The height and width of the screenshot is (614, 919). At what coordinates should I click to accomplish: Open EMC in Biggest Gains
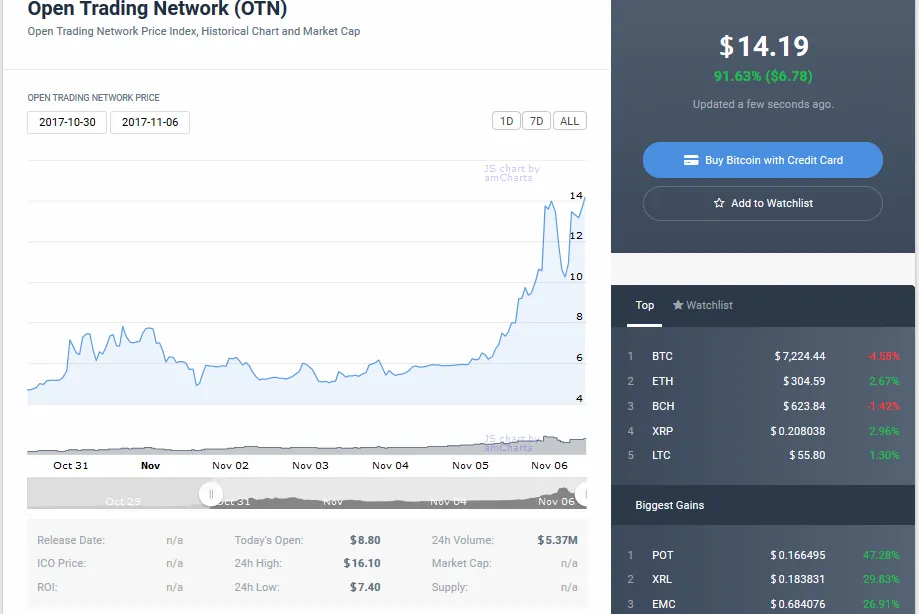[763, 604]
